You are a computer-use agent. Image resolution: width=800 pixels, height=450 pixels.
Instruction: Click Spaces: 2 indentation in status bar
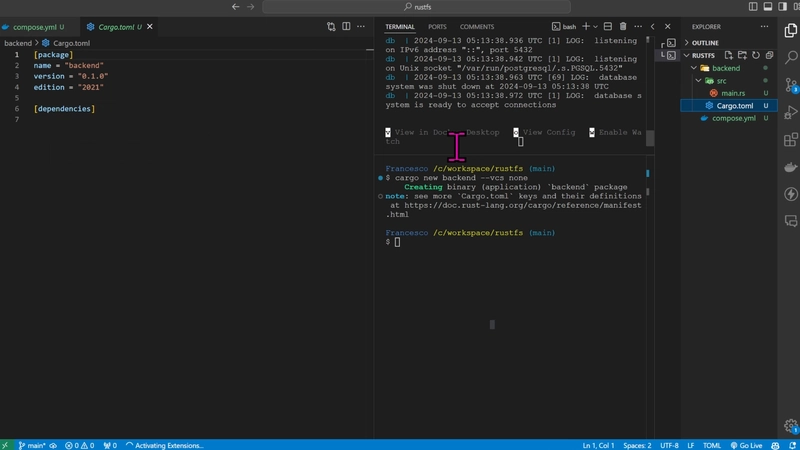pyautogui.click(x=637, y=445)
